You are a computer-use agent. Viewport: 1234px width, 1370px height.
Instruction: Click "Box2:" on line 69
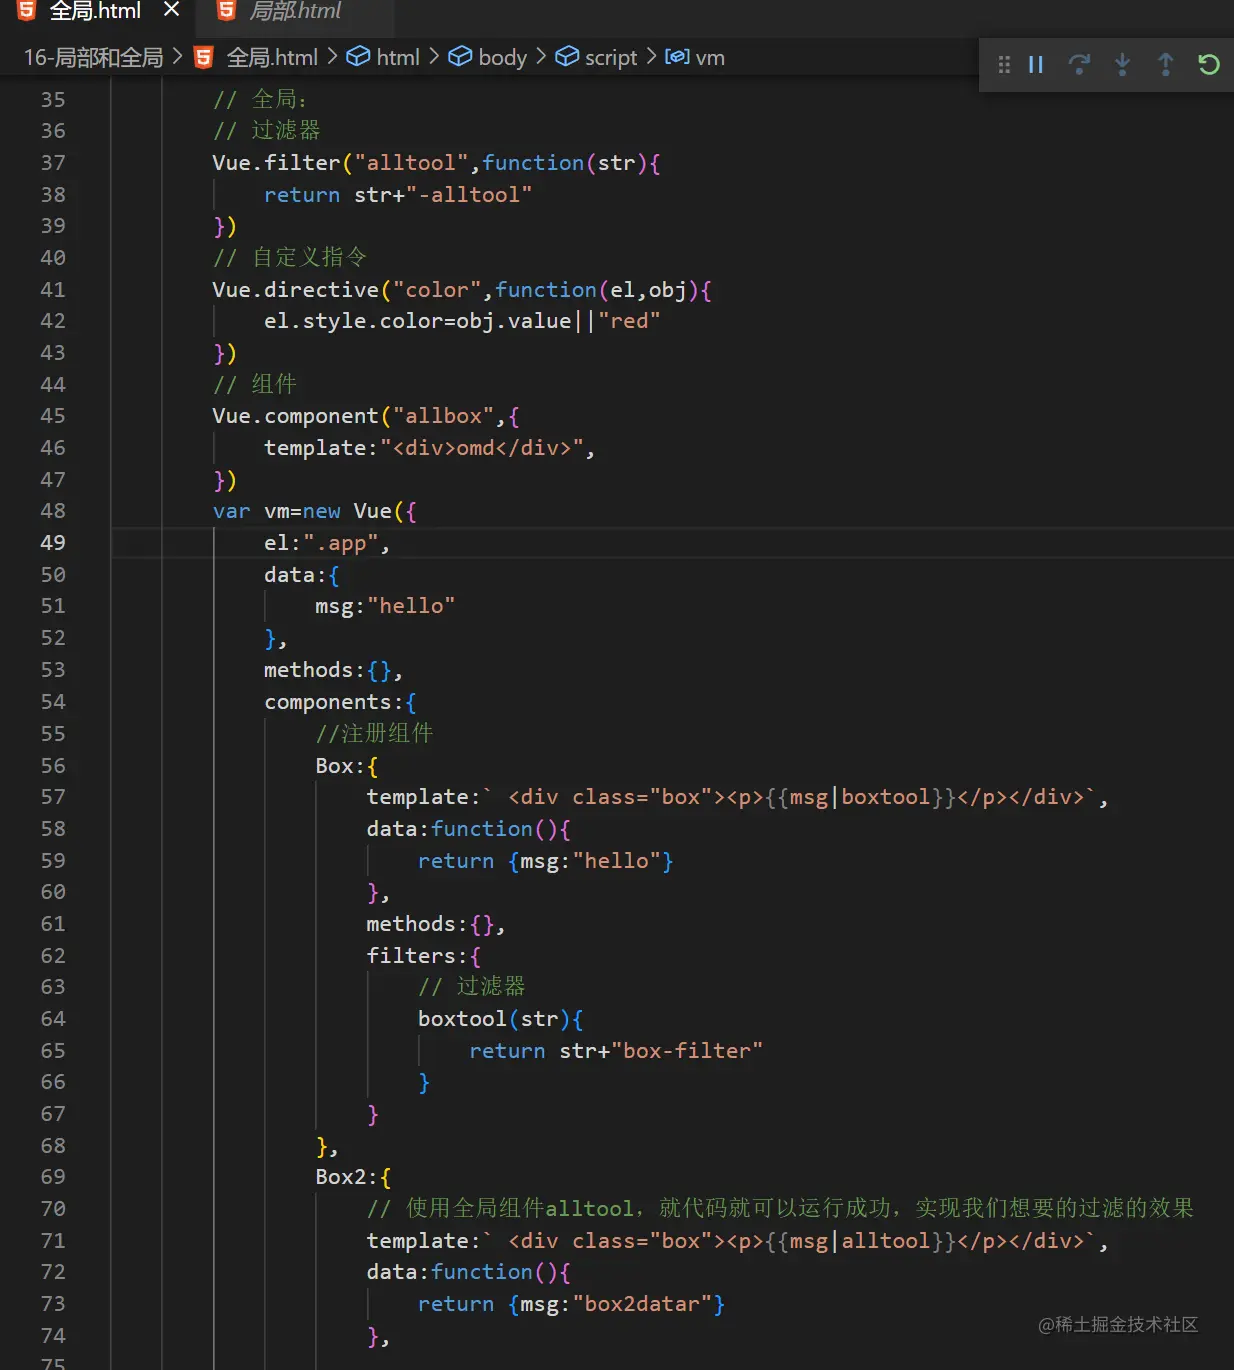click(x=347, y=1177)
